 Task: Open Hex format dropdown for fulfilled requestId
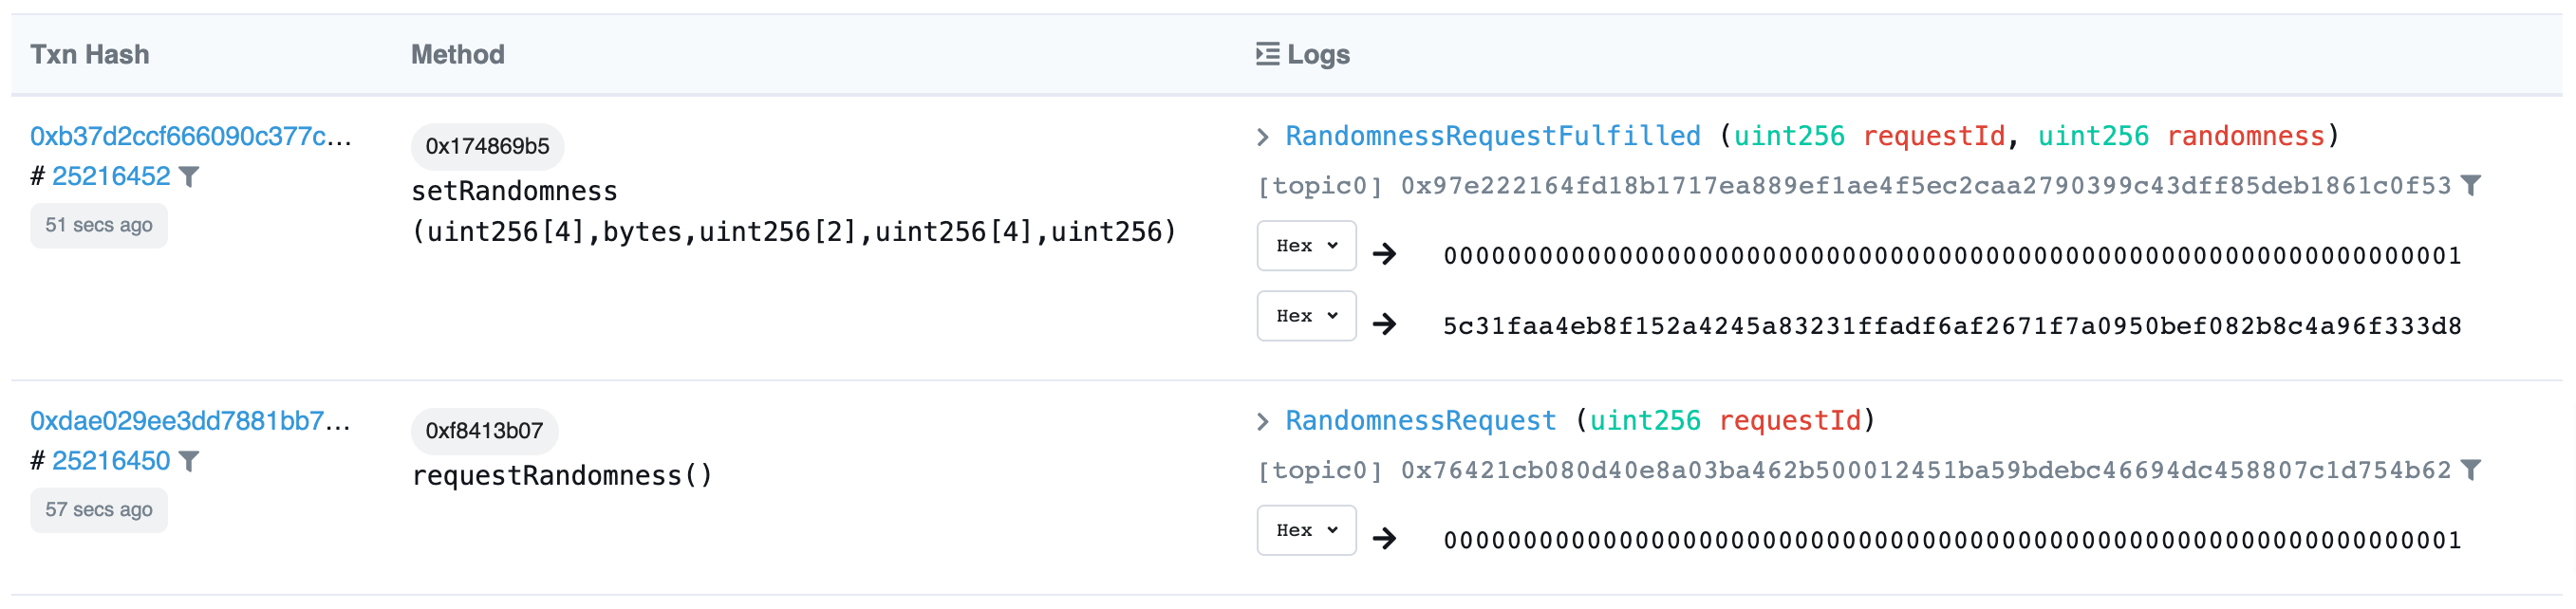pos(1306,246)
